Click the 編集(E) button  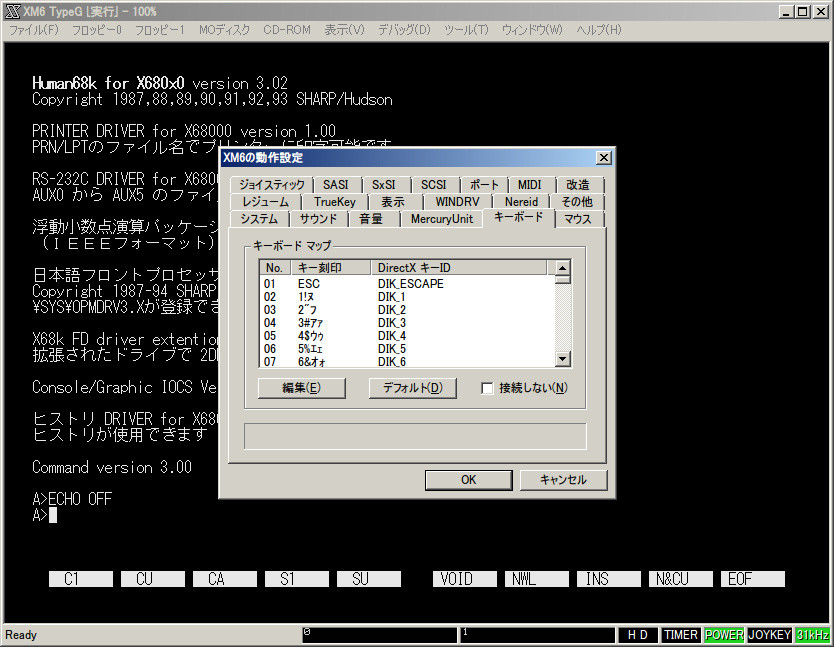tap(302, 388)
